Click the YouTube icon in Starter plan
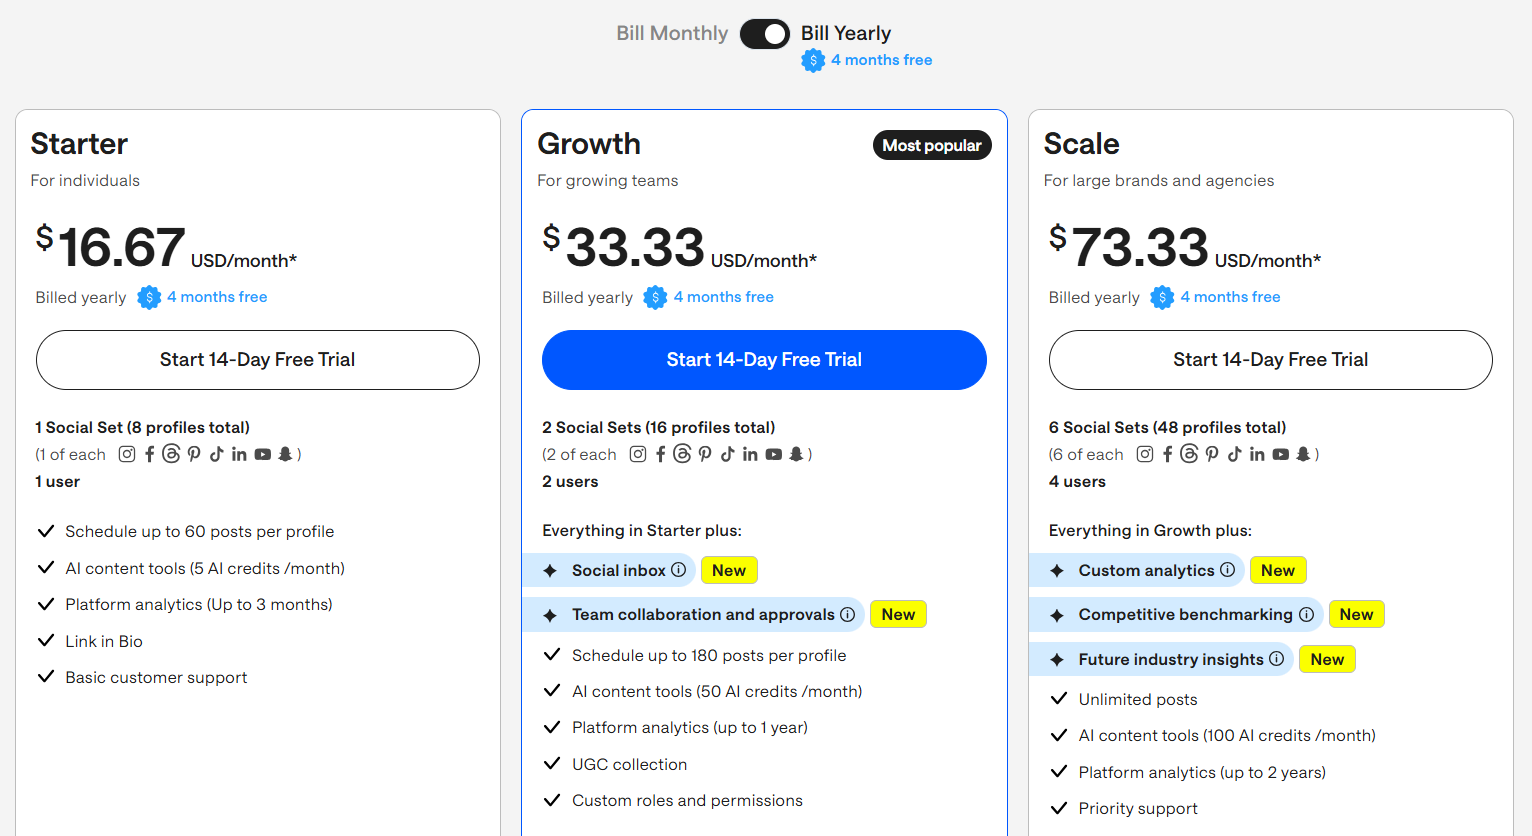Viewport: 1532px width, 836px height. click(x=263, y=454)
